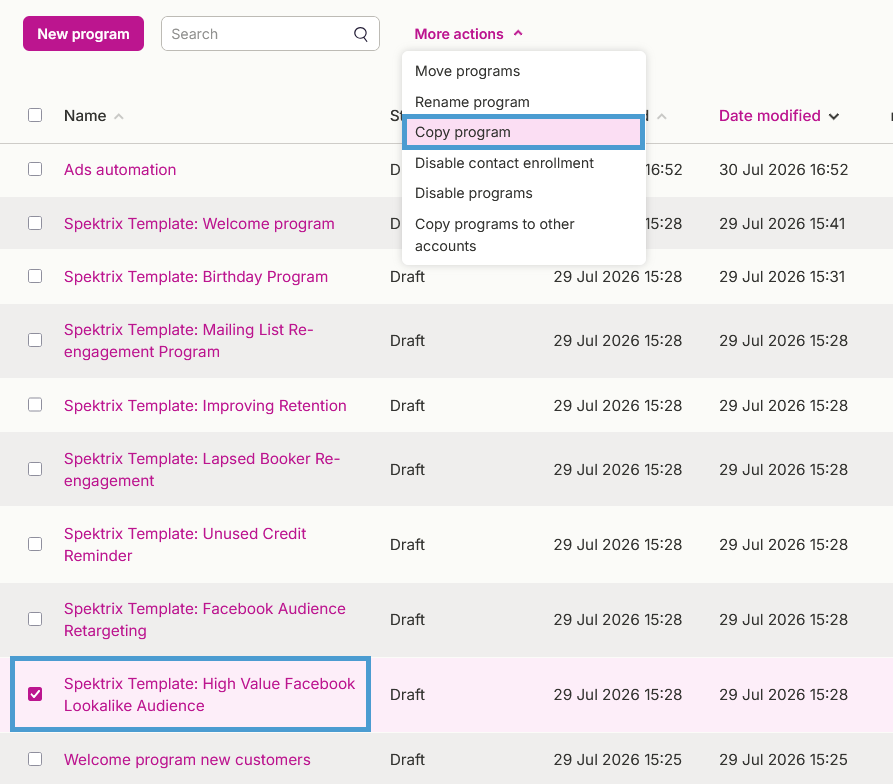Check Lapsed Booker Re-engagement checkbox
This screenshot has width=893, height=784.
coord(35,469)
